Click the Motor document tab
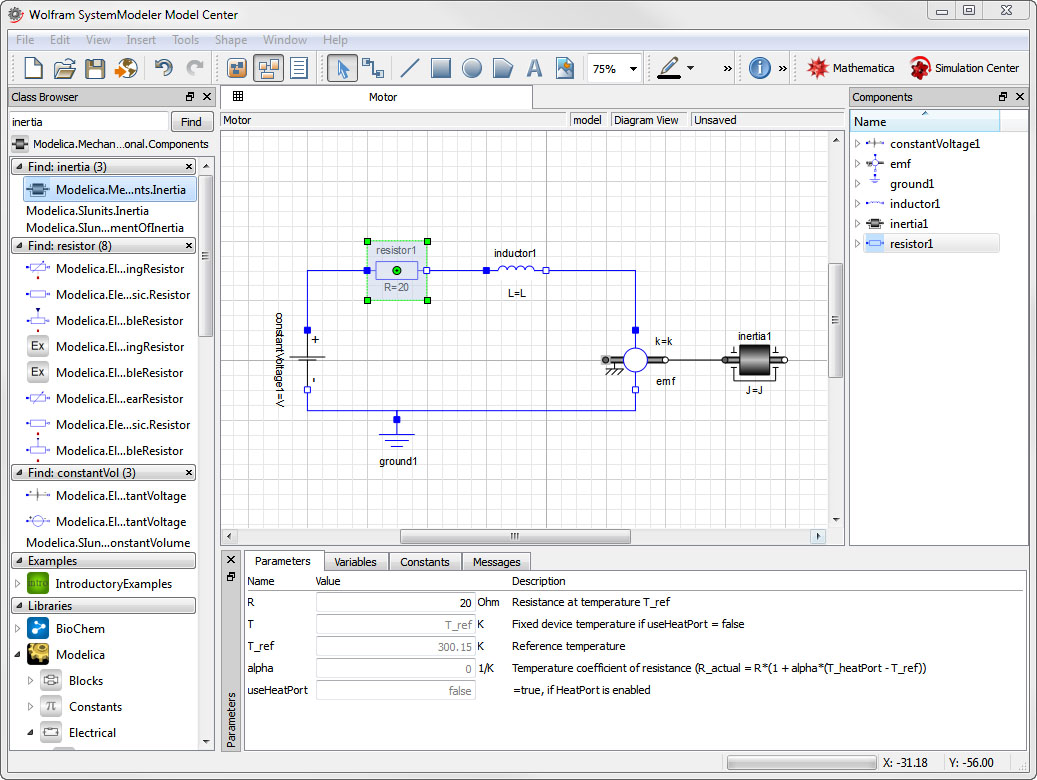Image resolution: width=1037 pixels, height=780 pixels. [376, 97]
